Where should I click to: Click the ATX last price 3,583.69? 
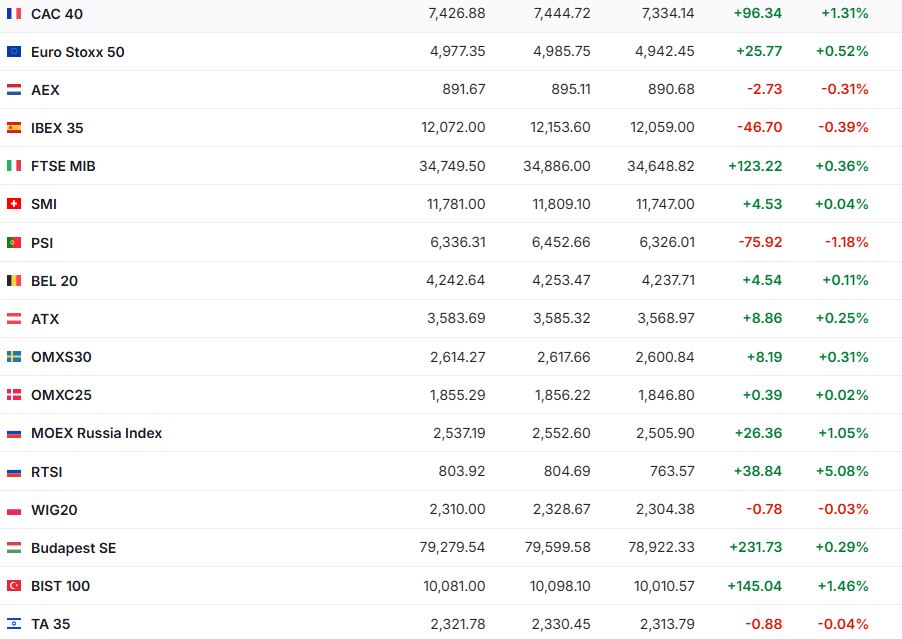pyautogui.click(x=456, y=319)
